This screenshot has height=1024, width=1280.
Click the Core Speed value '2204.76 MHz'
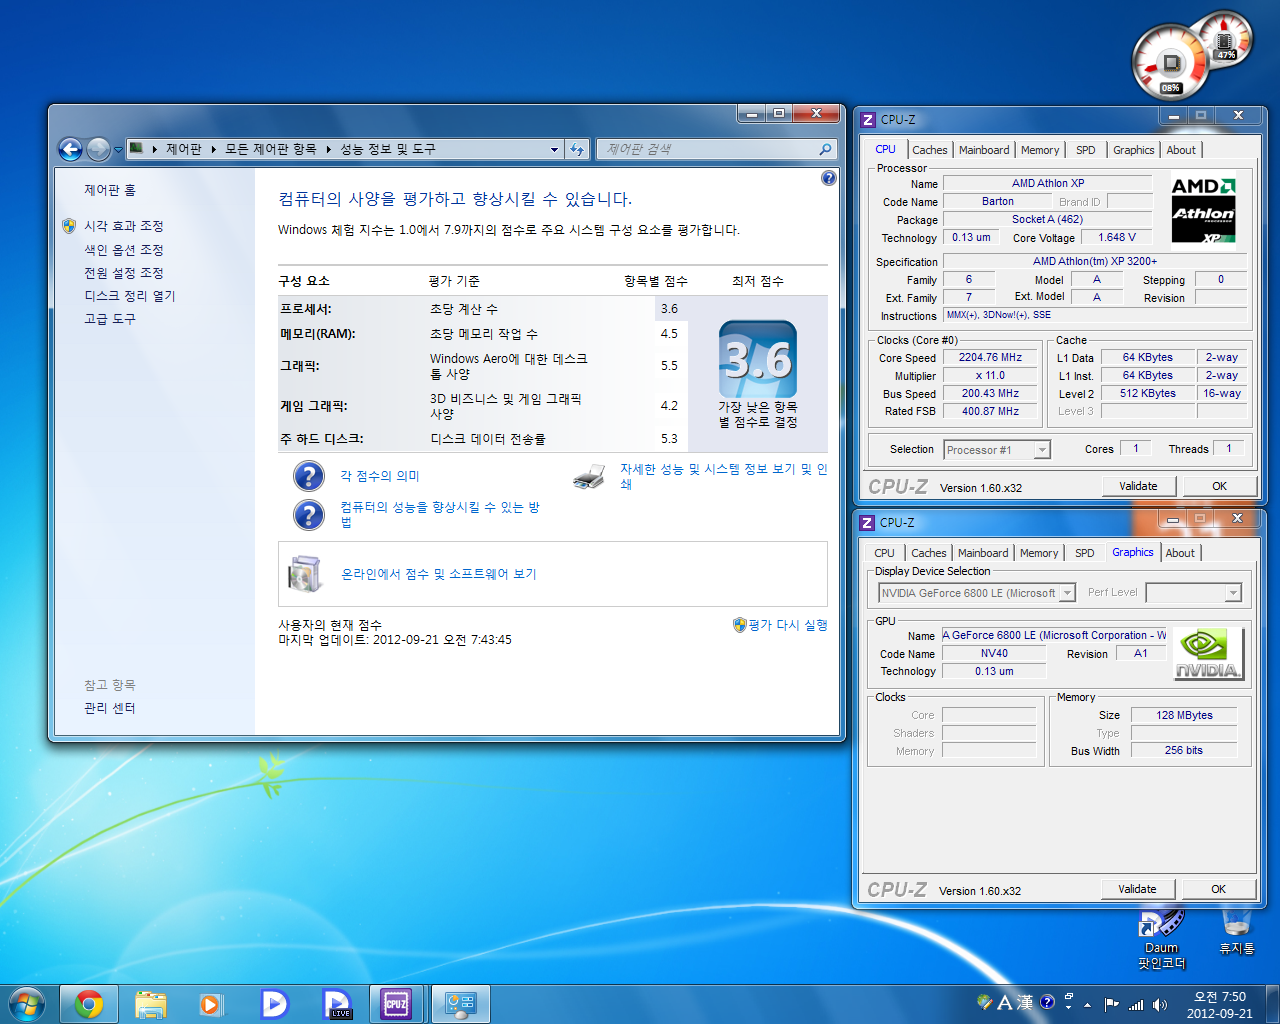(x=990, y=357)
